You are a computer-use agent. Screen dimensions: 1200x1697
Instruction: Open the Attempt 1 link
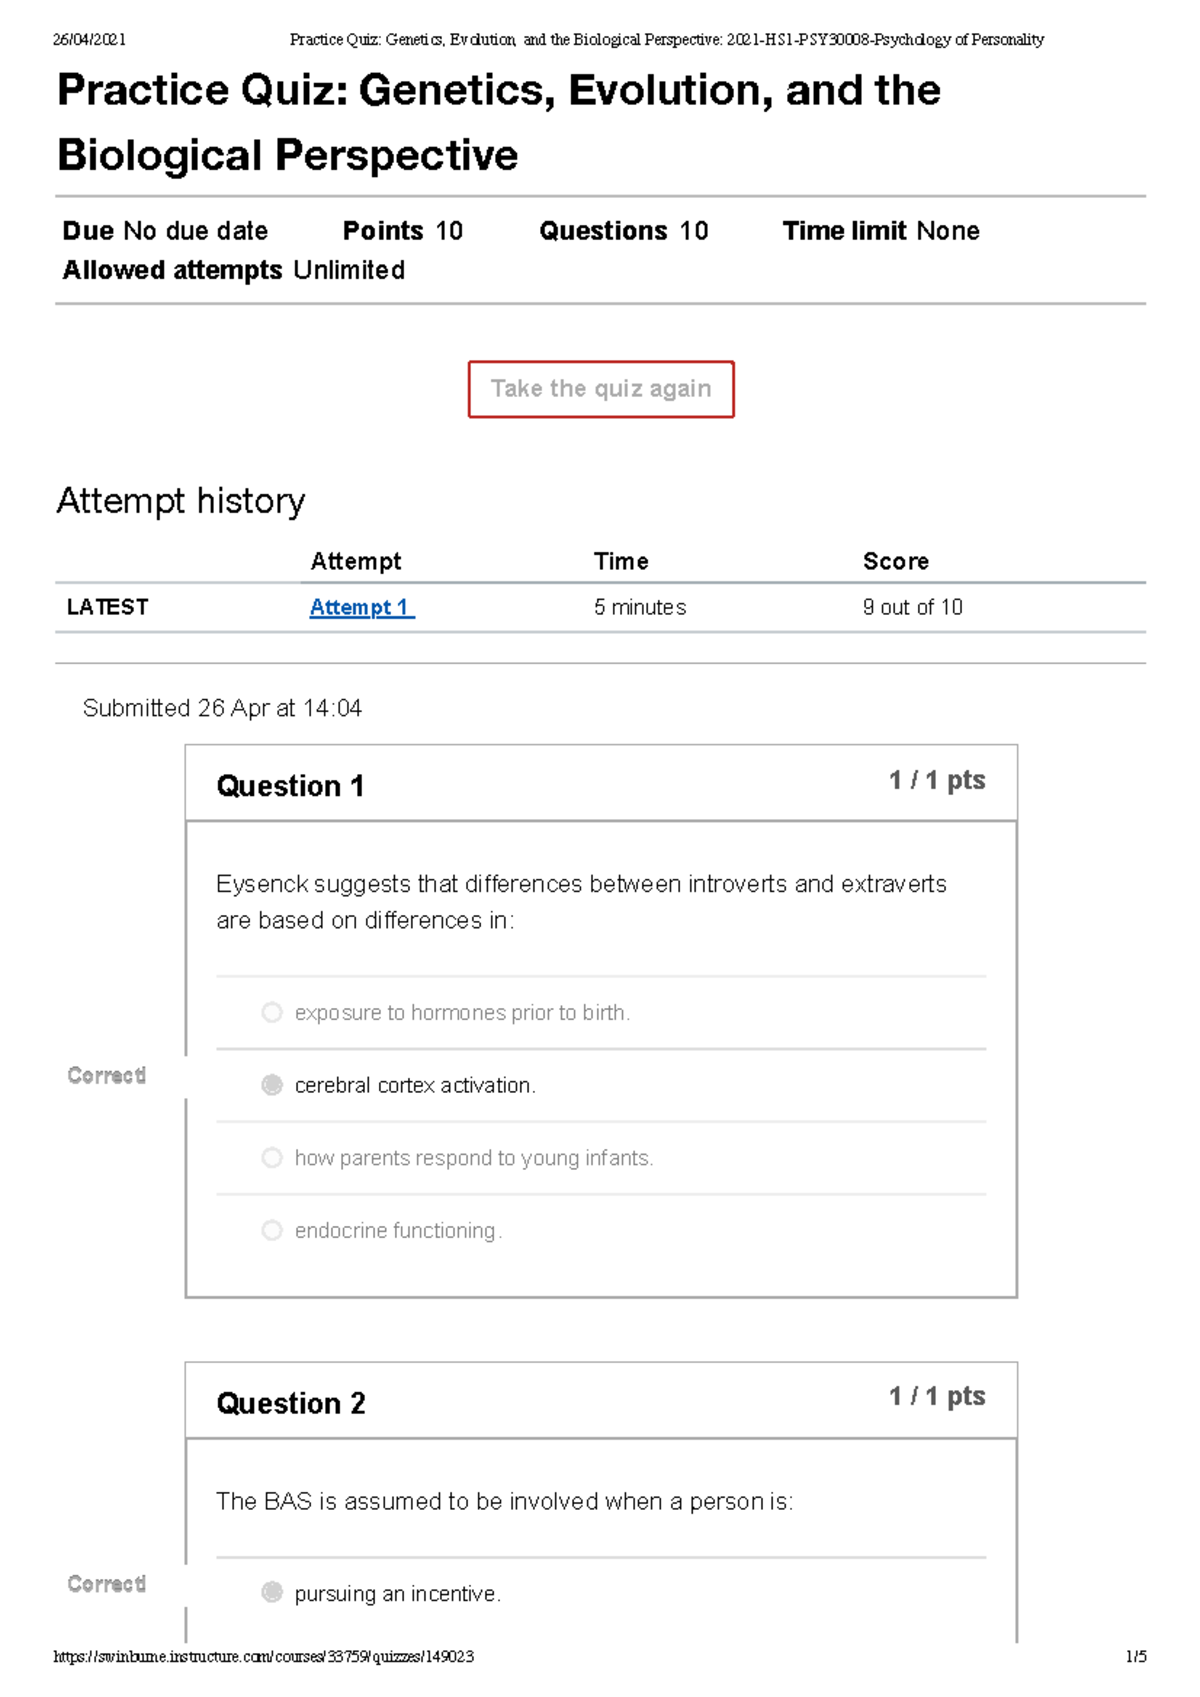(361, 607)
